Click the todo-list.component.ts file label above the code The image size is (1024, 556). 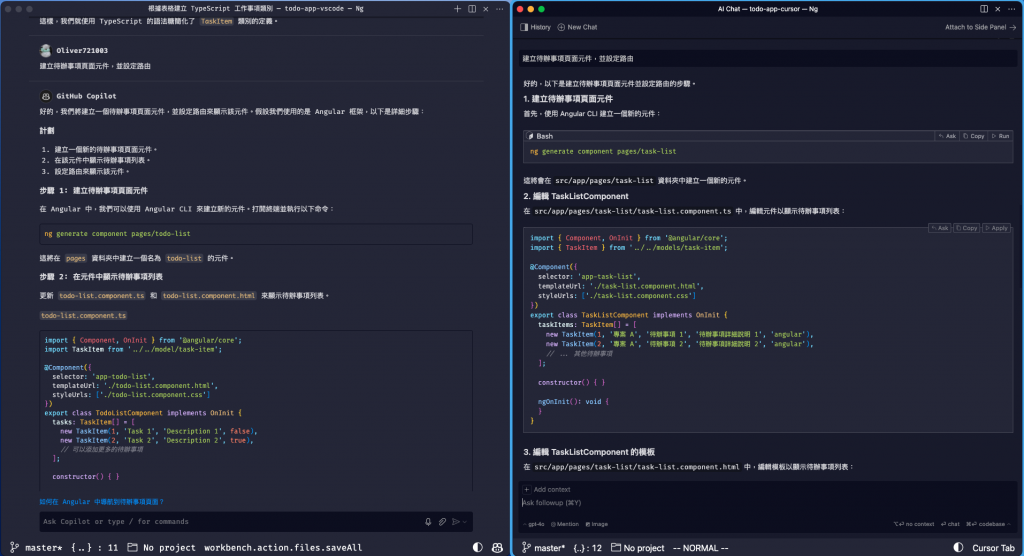pos(83,316)
